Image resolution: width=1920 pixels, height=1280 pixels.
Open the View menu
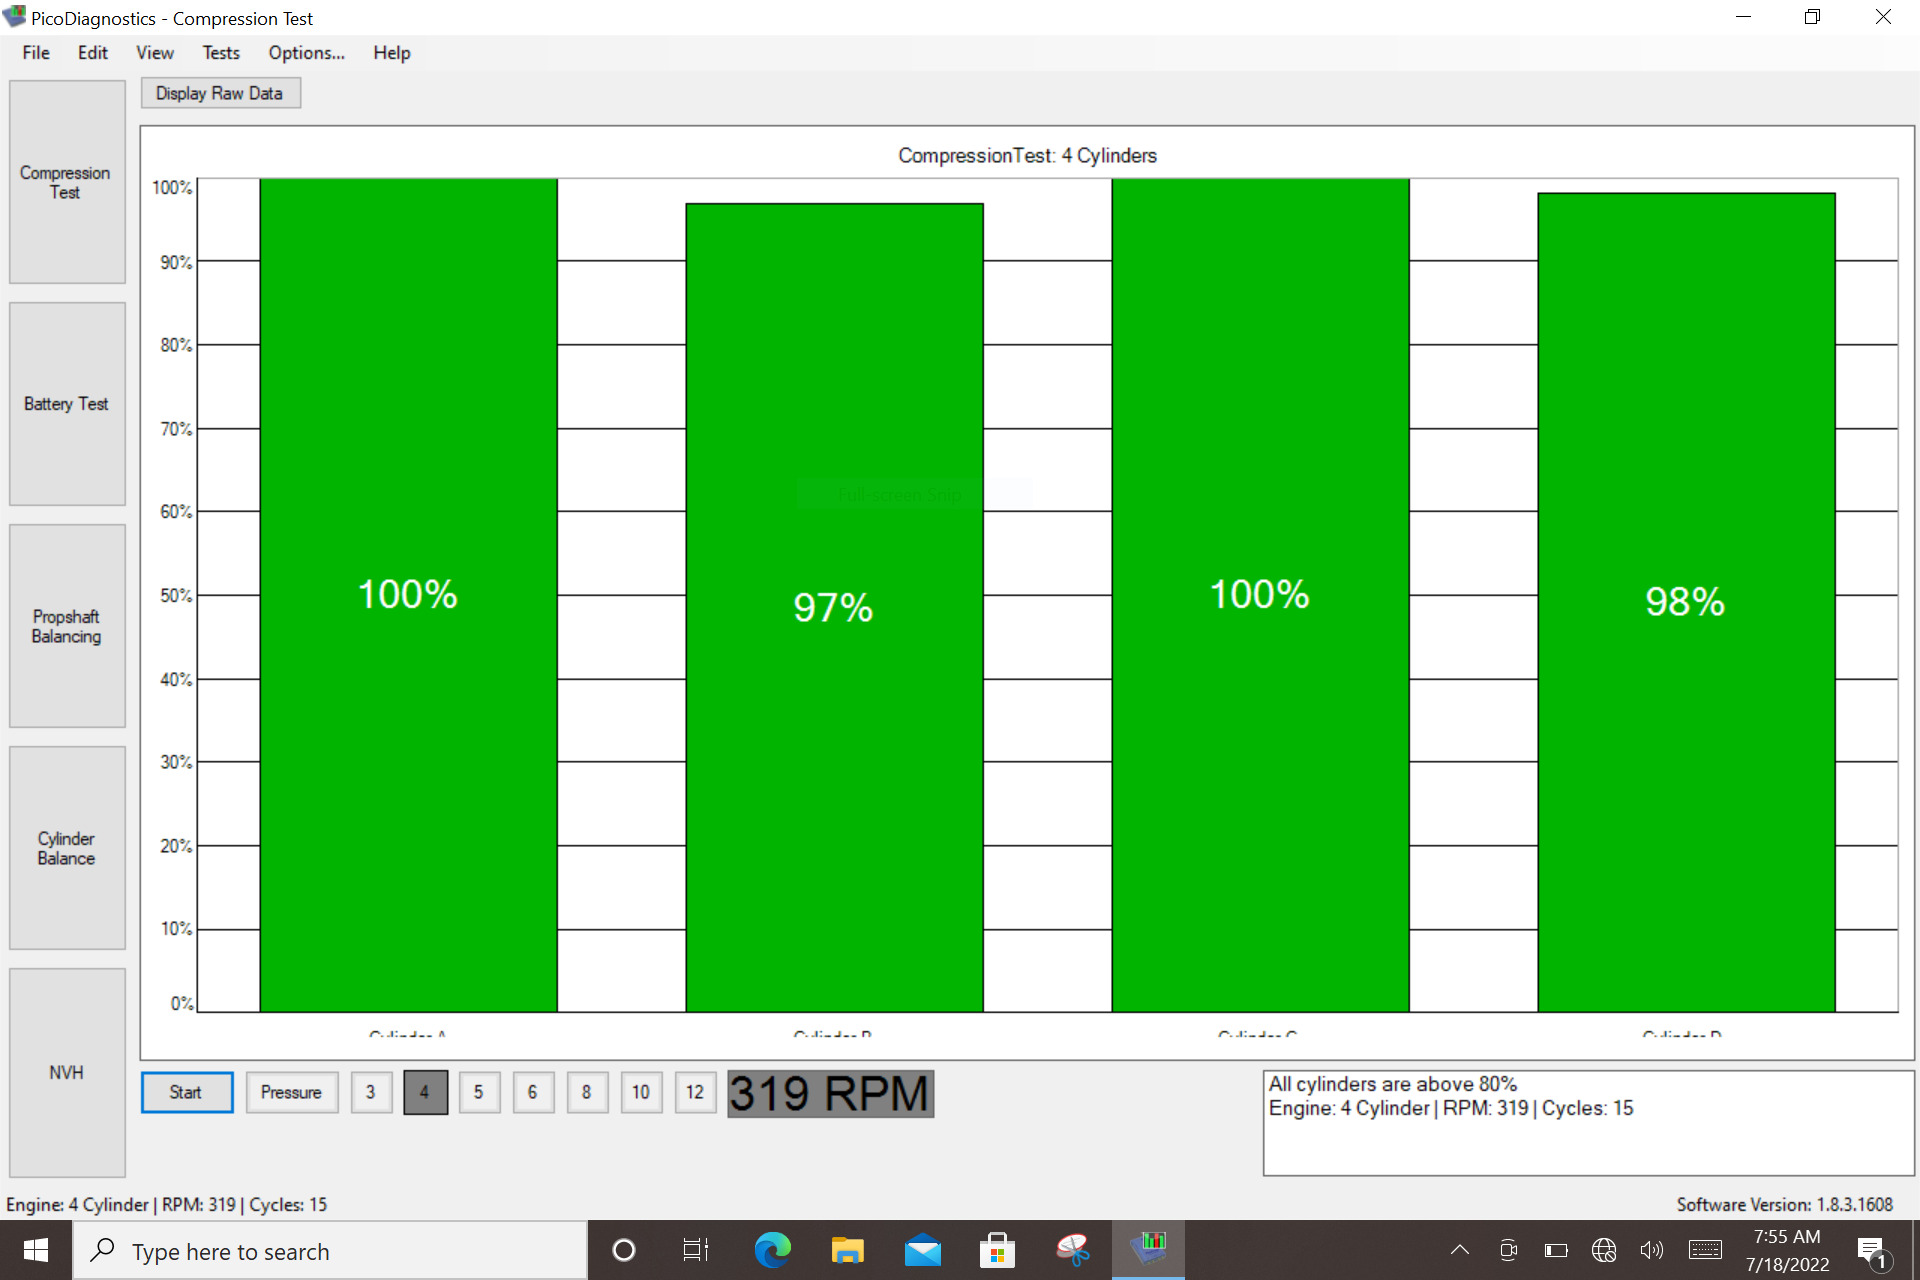click(155, 53)
